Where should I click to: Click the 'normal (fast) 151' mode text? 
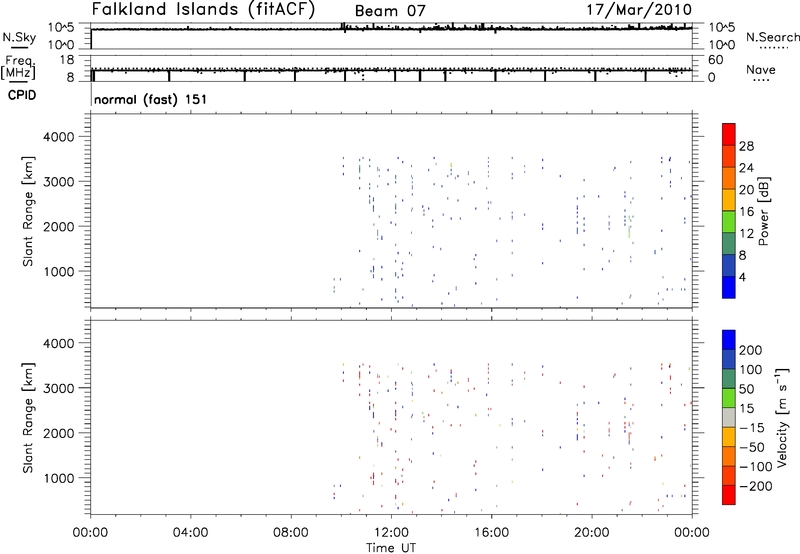(x=151, y=99)
